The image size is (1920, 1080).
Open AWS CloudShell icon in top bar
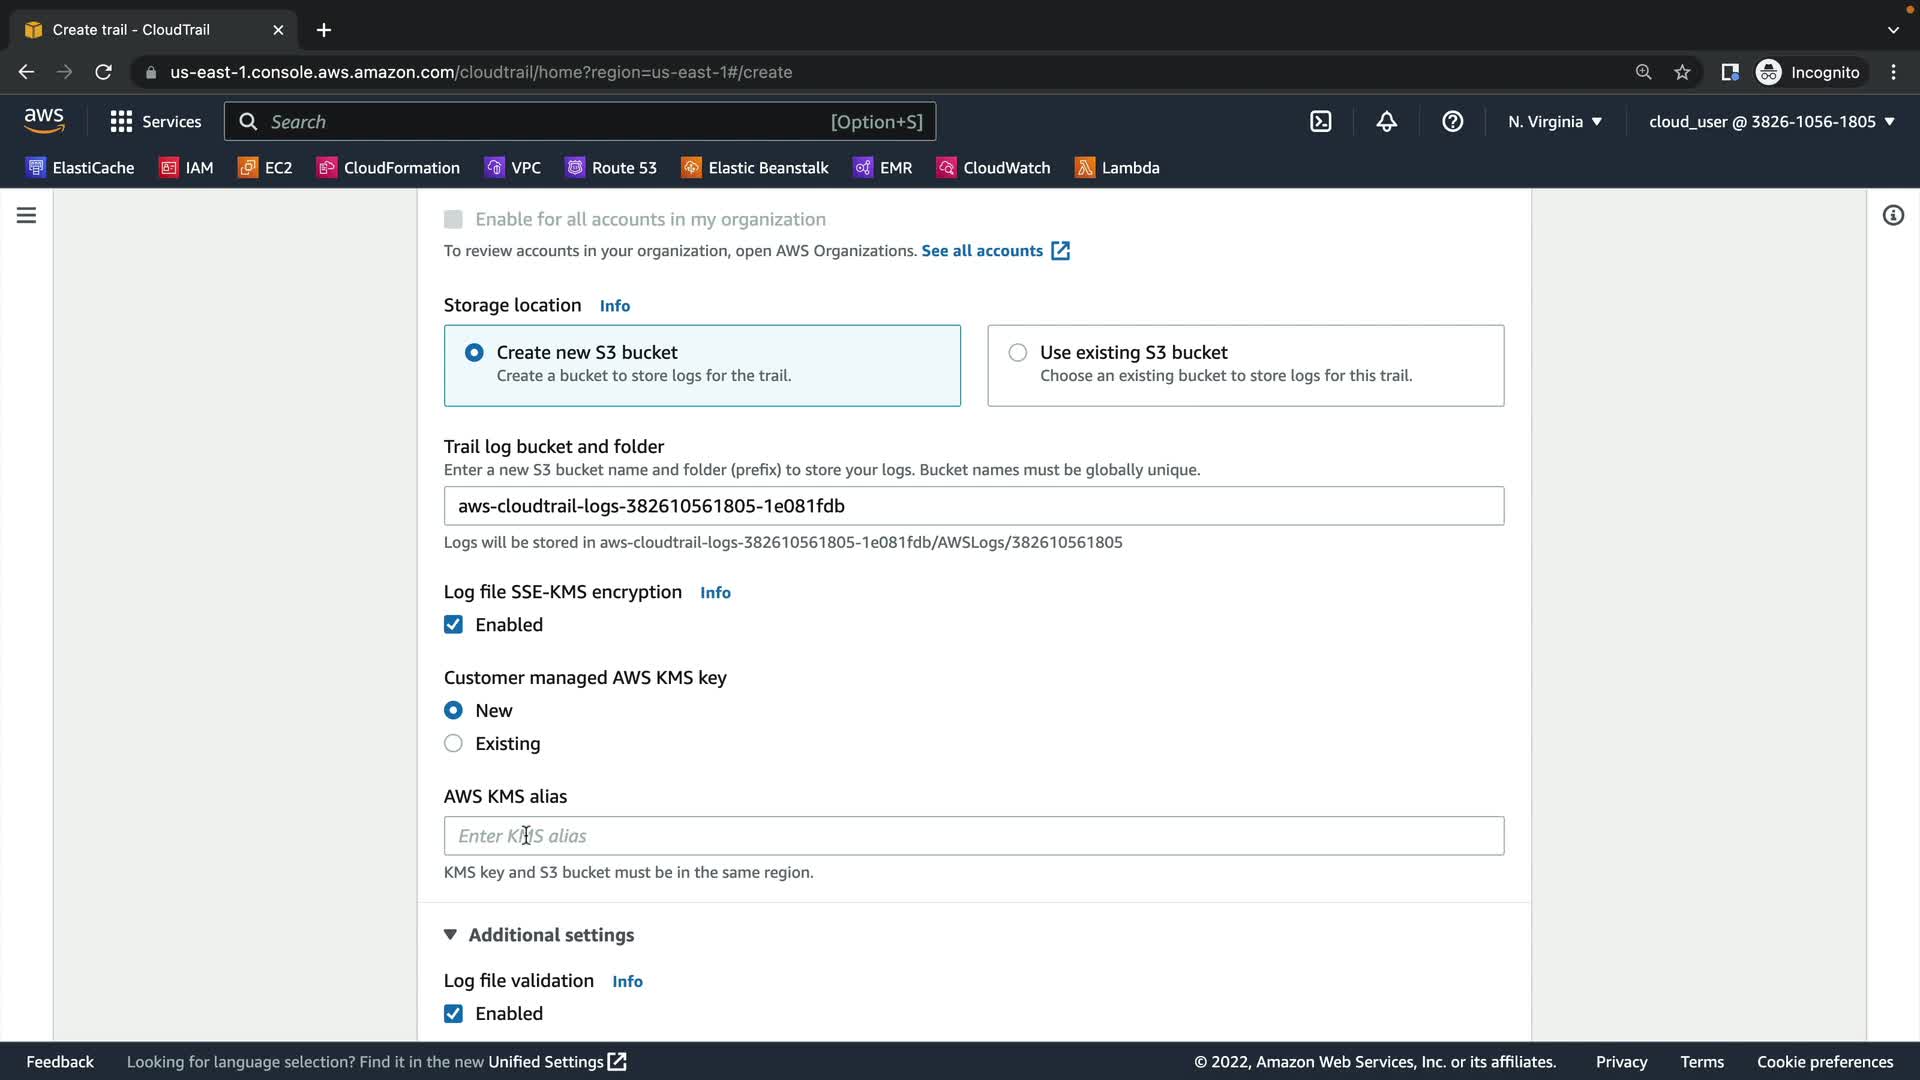[1320, 122]
